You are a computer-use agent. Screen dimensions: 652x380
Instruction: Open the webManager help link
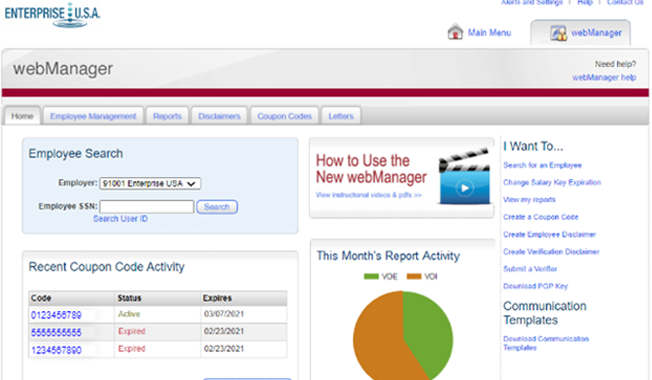[x=604, y=77]
